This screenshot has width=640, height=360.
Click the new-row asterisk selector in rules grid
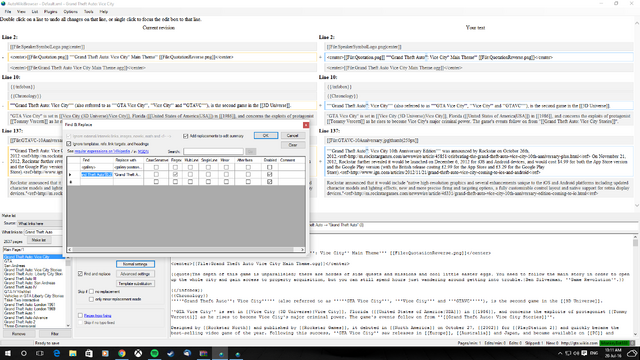70,182
